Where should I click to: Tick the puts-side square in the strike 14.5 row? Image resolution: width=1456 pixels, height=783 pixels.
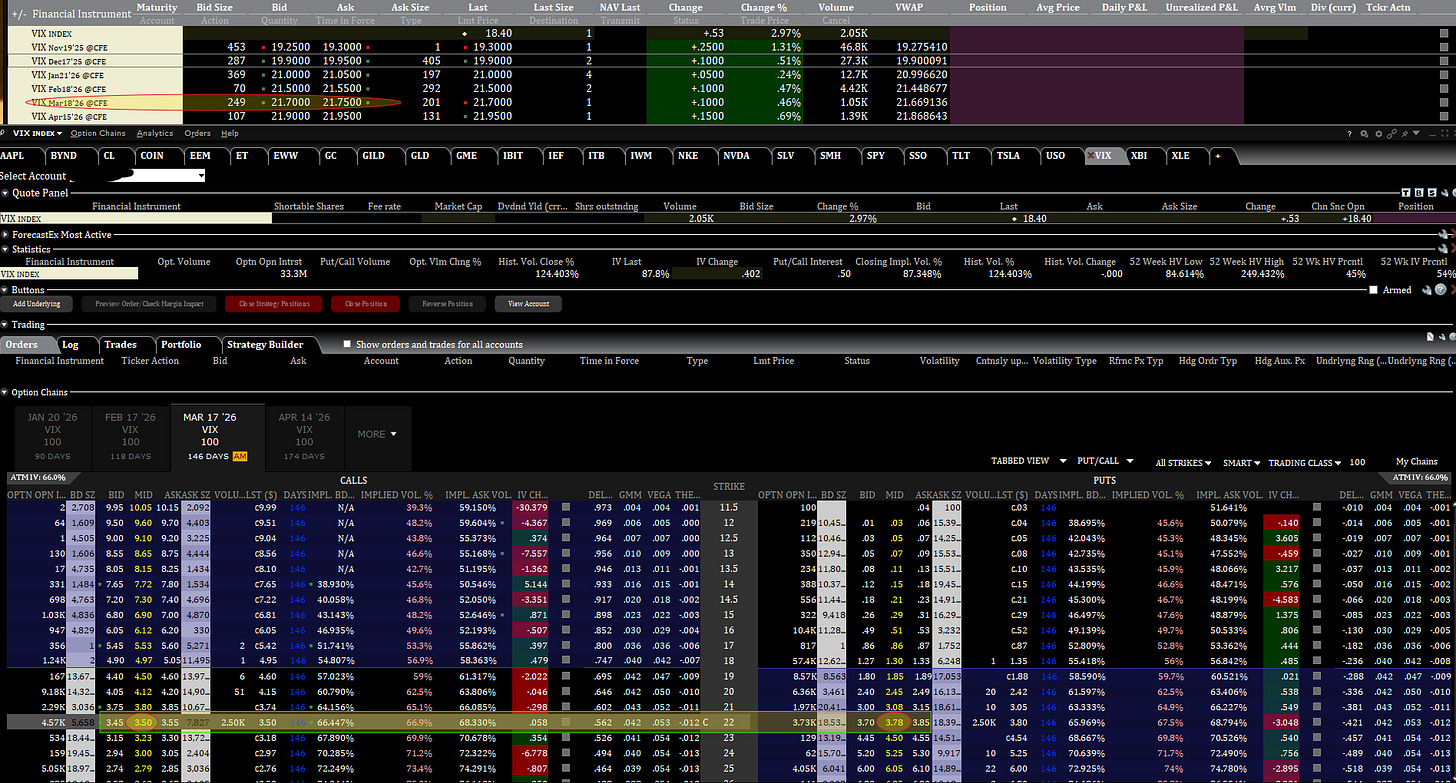point(1317,598)
